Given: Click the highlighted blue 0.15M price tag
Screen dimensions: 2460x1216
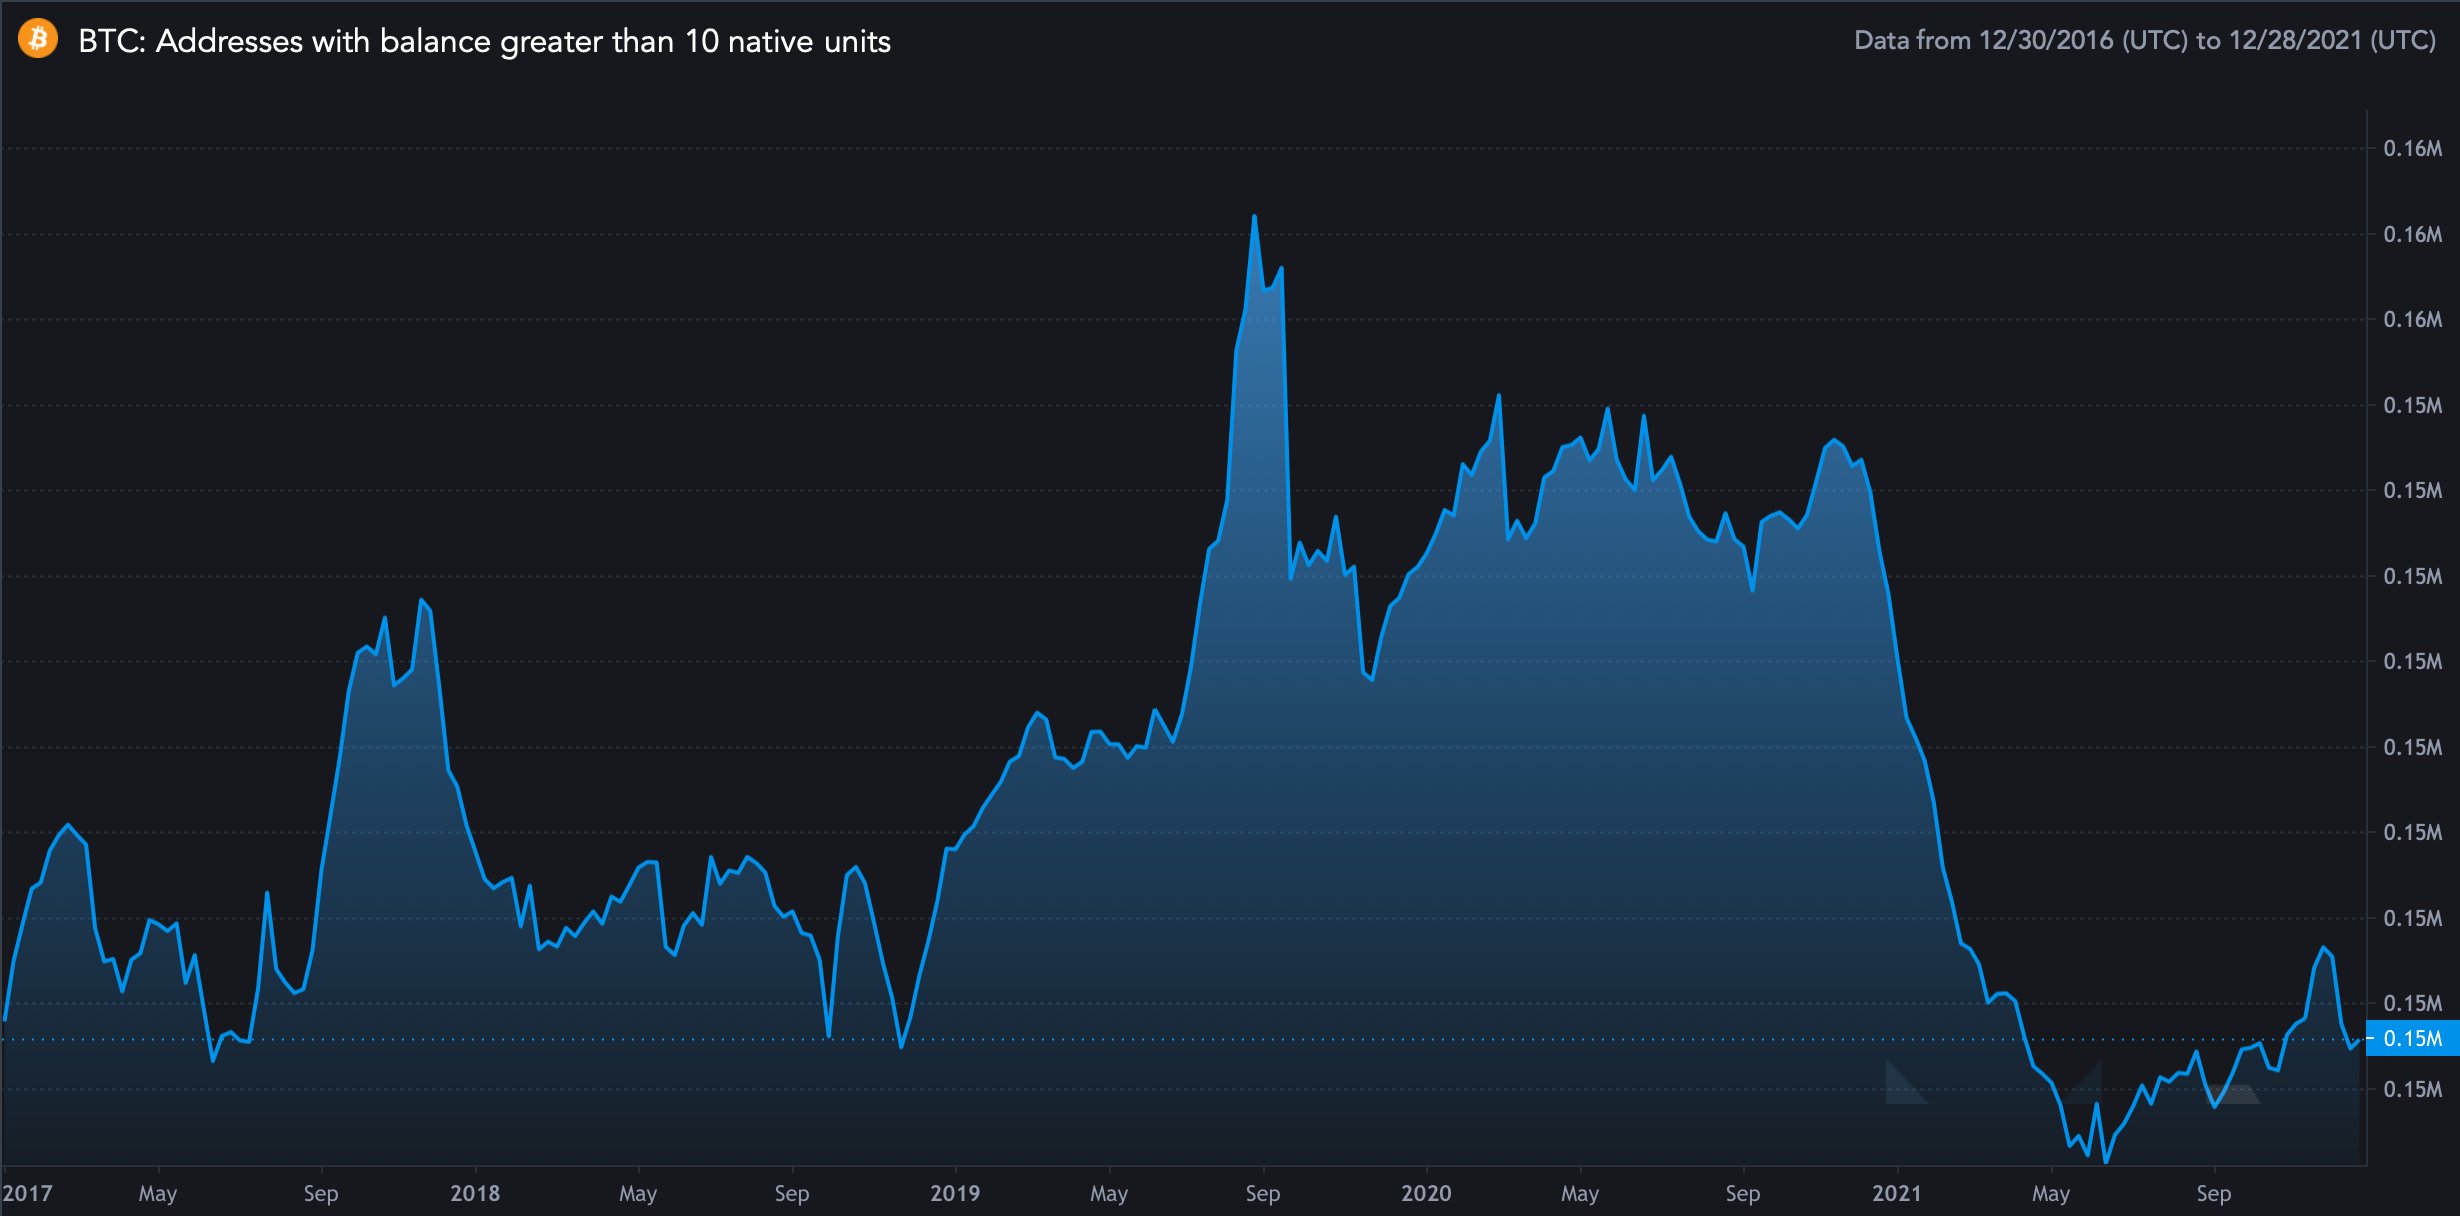Looking at the screenshot, I should pos(2411,1039).
